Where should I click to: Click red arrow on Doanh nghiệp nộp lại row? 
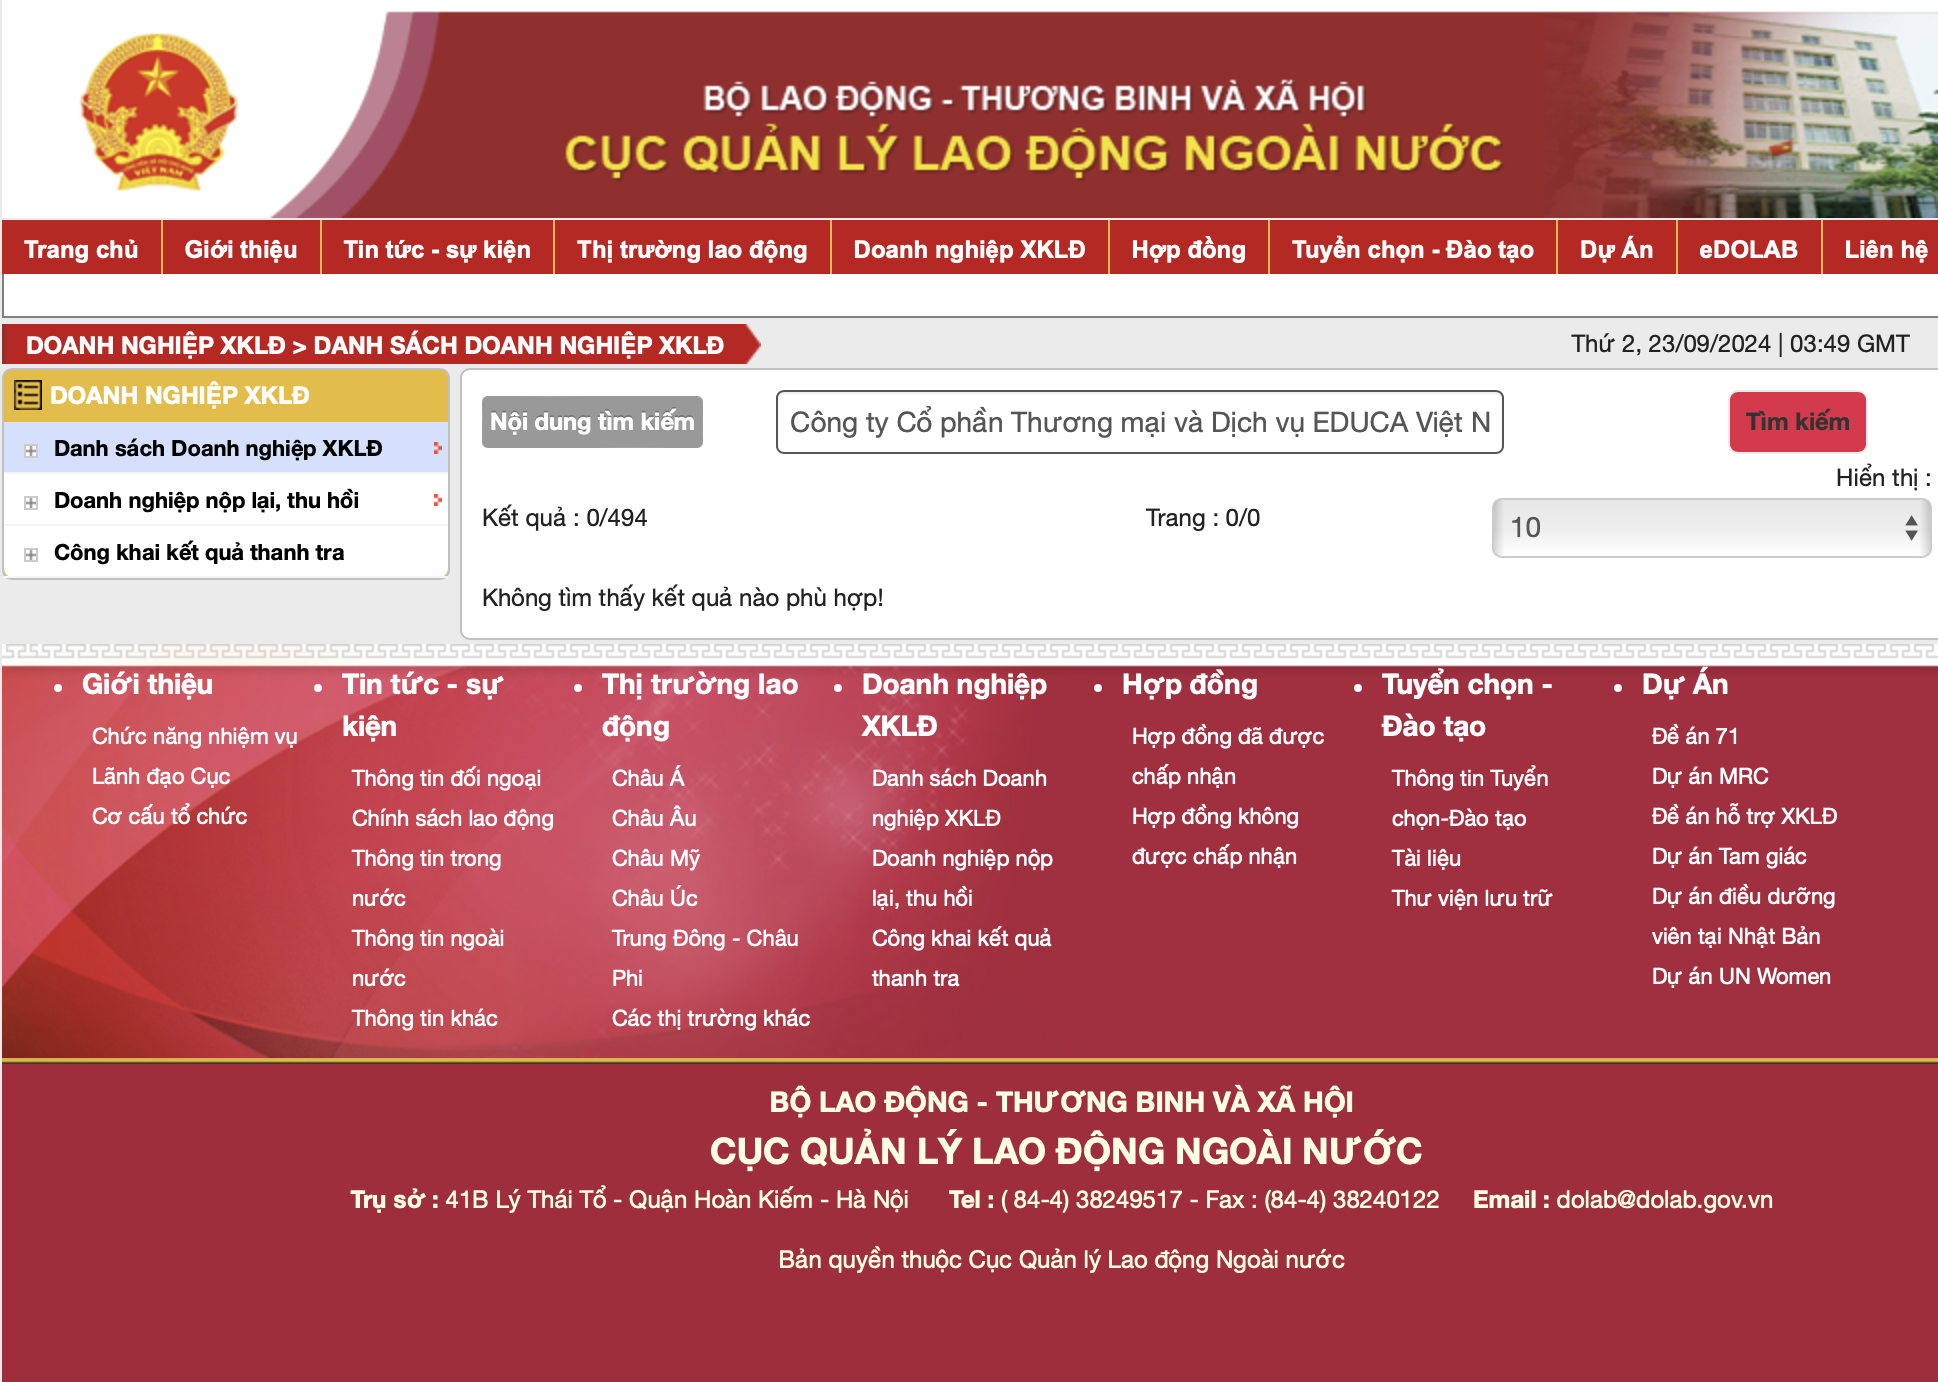(x=437, y=500)
